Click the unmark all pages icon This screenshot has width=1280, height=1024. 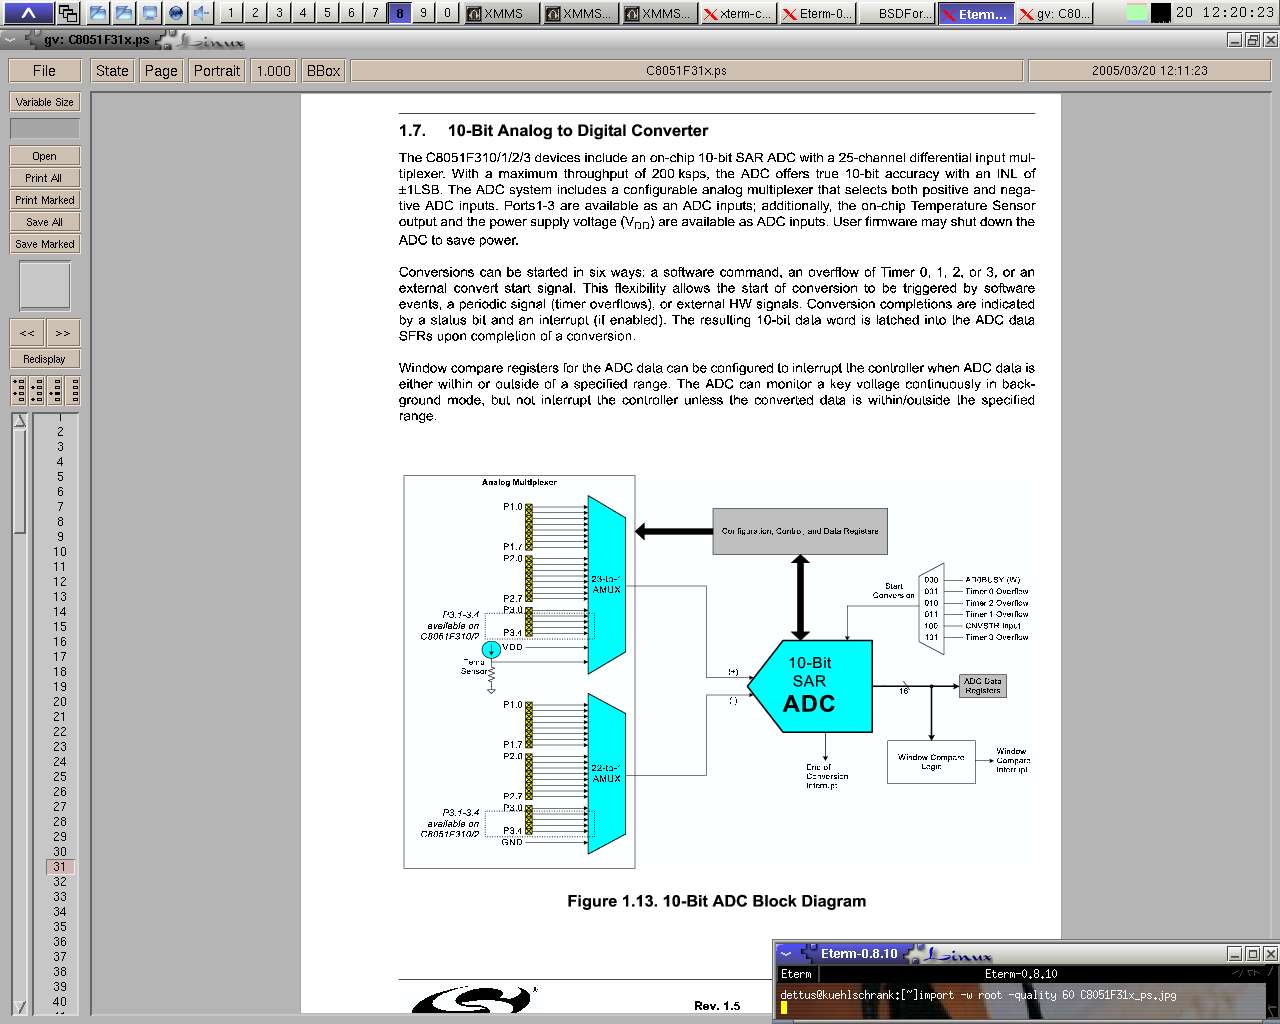point(73,390)
